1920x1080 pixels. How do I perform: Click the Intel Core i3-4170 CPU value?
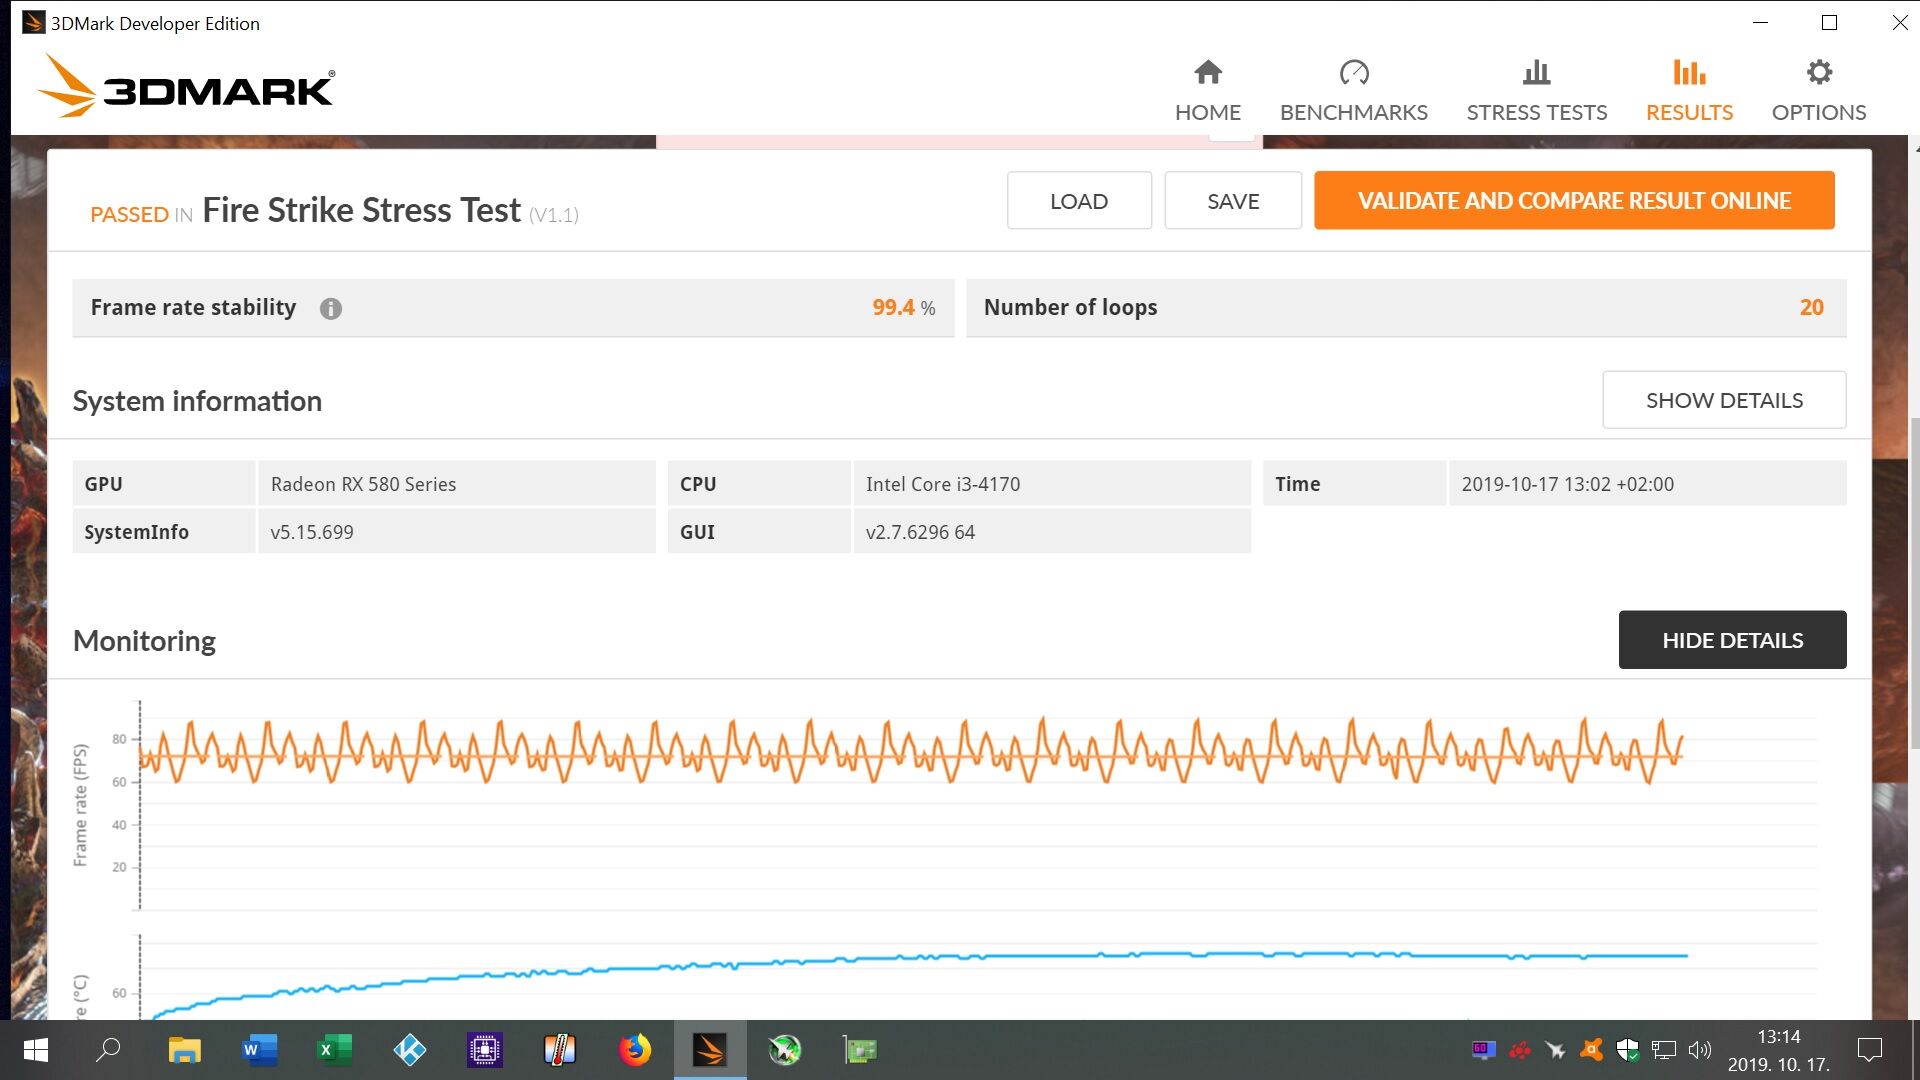click(x=943, y=484)
